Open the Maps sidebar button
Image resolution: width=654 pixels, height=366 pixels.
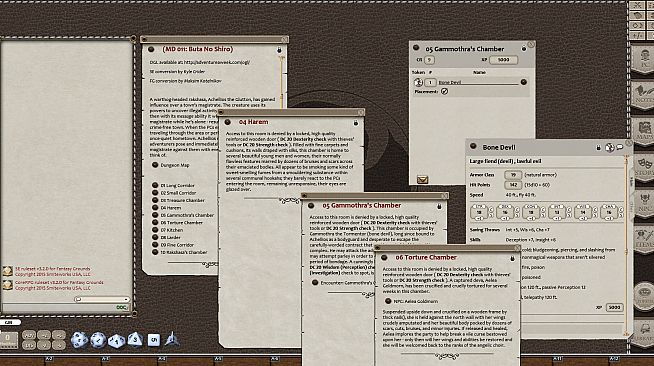click(x=643, y=131)
